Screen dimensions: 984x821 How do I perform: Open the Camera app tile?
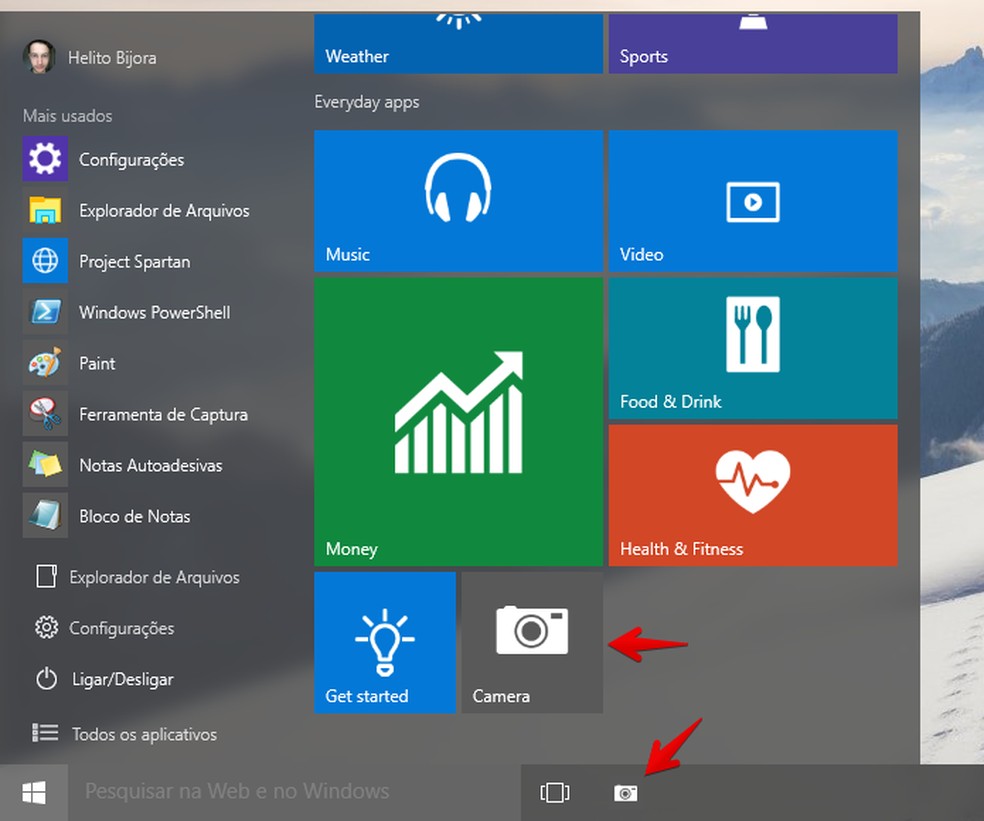coord(531,642)
